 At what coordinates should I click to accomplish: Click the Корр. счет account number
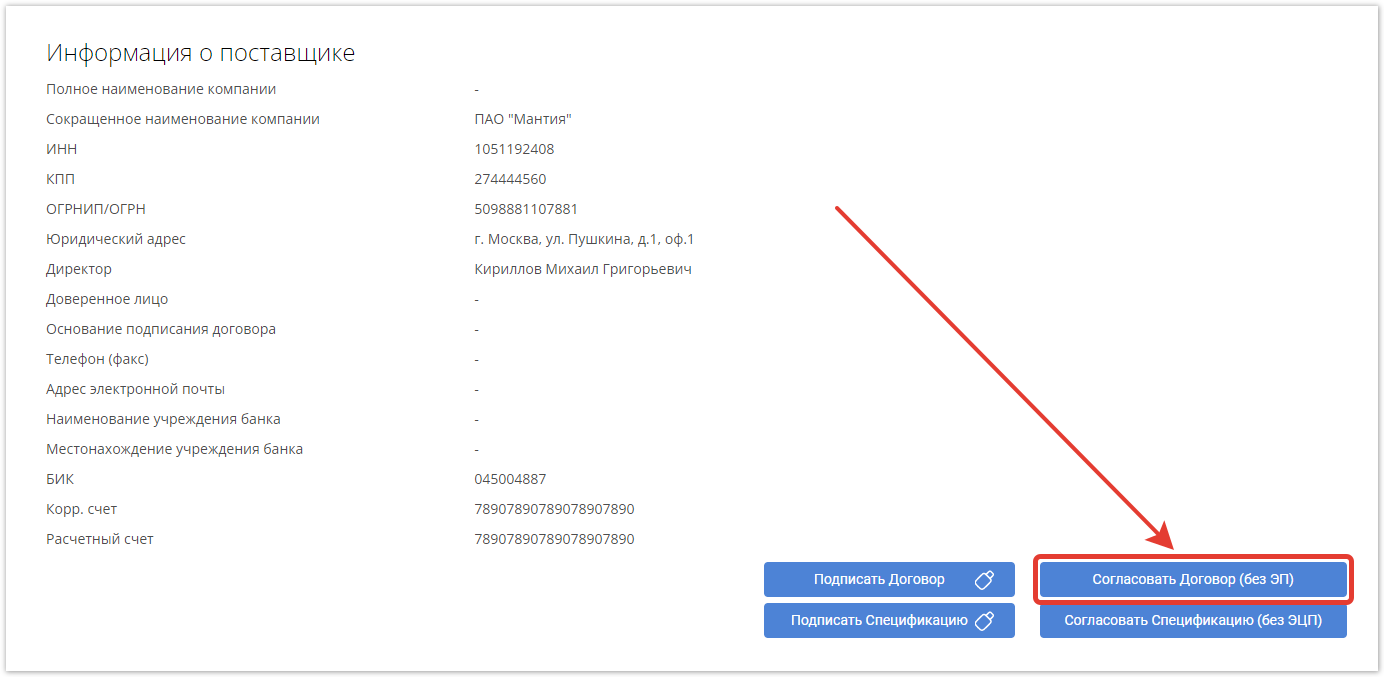[554, 509]
